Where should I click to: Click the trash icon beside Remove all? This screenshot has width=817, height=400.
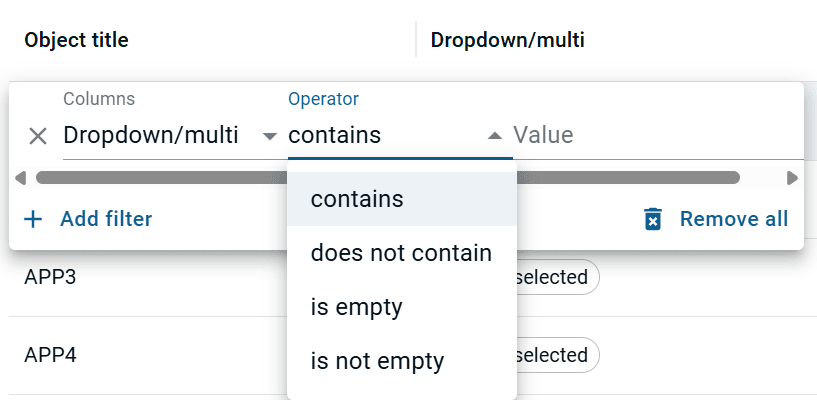click(653, 219)
